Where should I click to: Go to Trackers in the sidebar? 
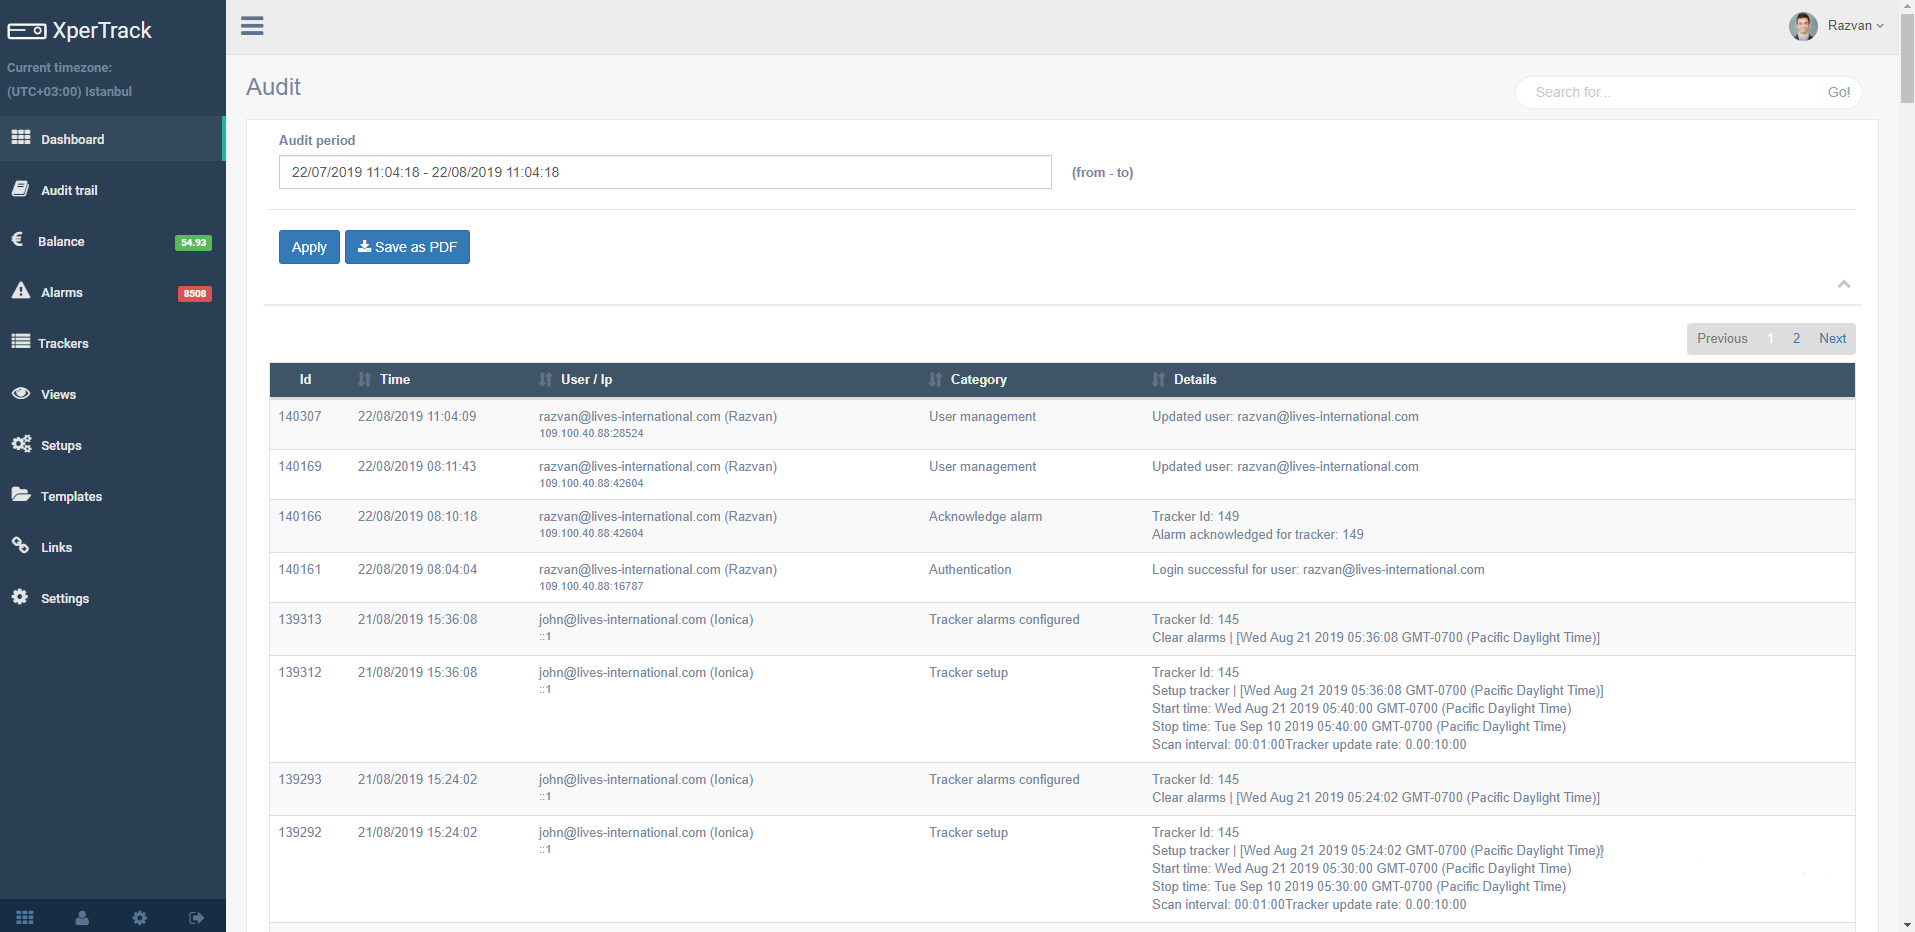click(63, 343)
